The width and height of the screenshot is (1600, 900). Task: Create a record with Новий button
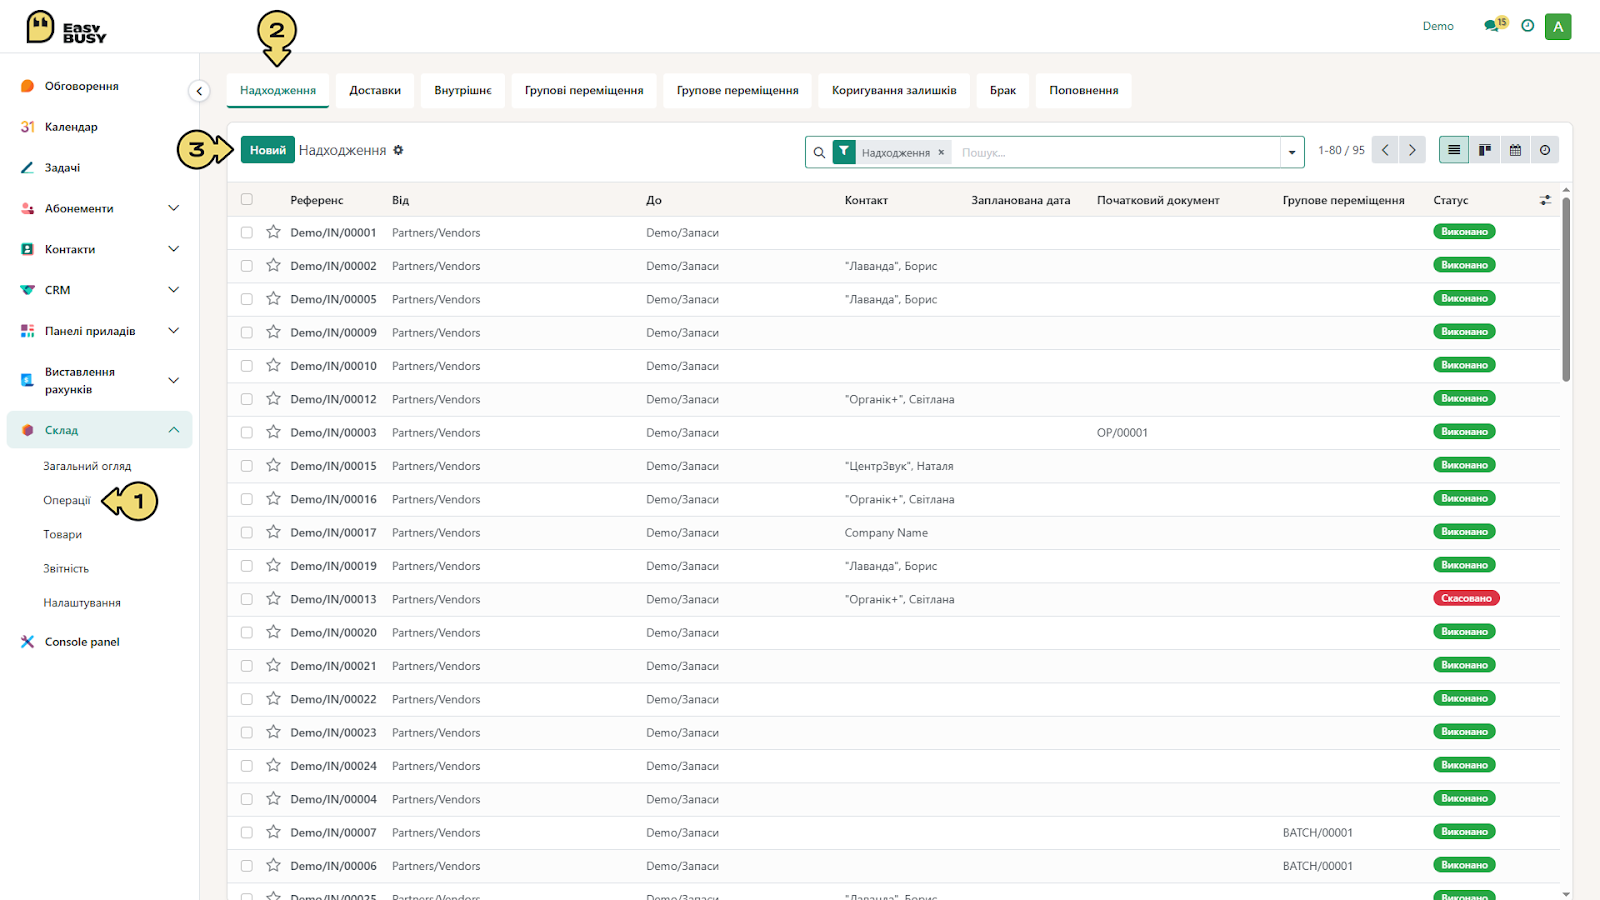pyautogui.click(x=268, y=150)
